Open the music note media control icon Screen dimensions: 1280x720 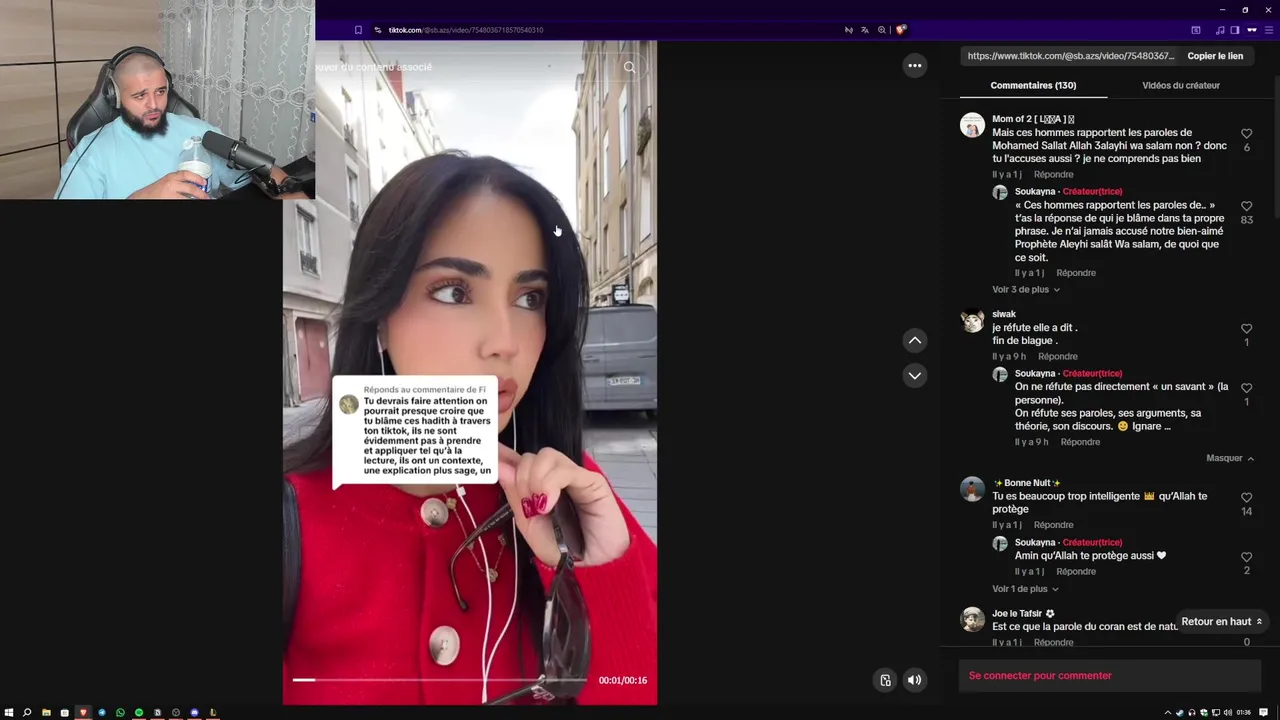coord(1220,30)
